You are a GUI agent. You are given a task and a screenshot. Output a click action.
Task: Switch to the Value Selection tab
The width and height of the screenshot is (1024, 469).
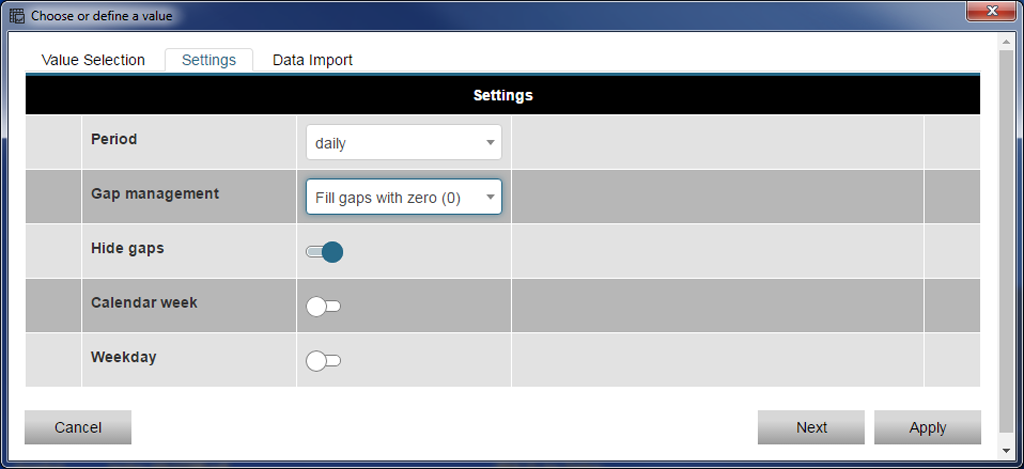[93, 60]
